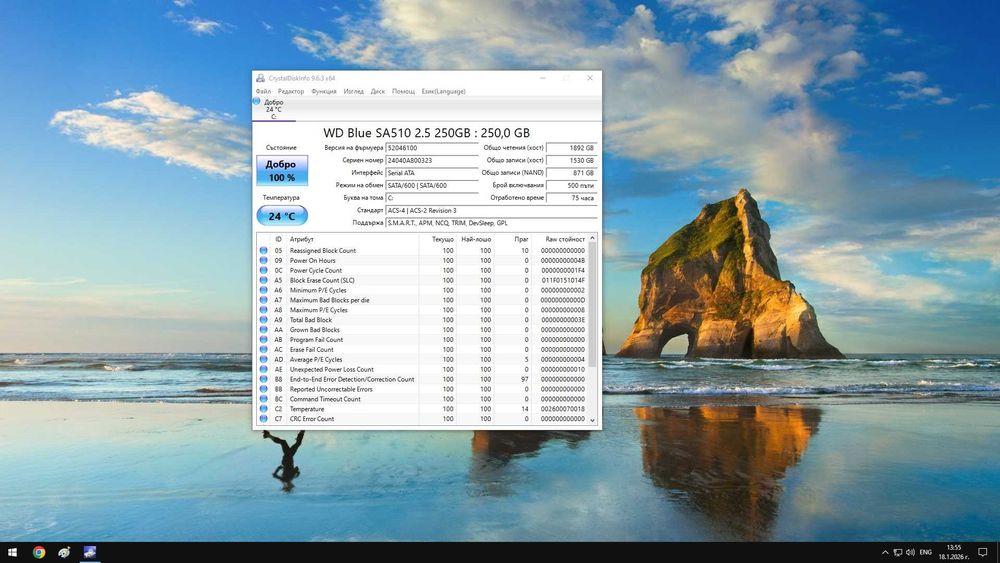The height and width of the screenshot is (563, 1000).
Task: Click the status orb beside Power On Hours
Action: point(263,260)
